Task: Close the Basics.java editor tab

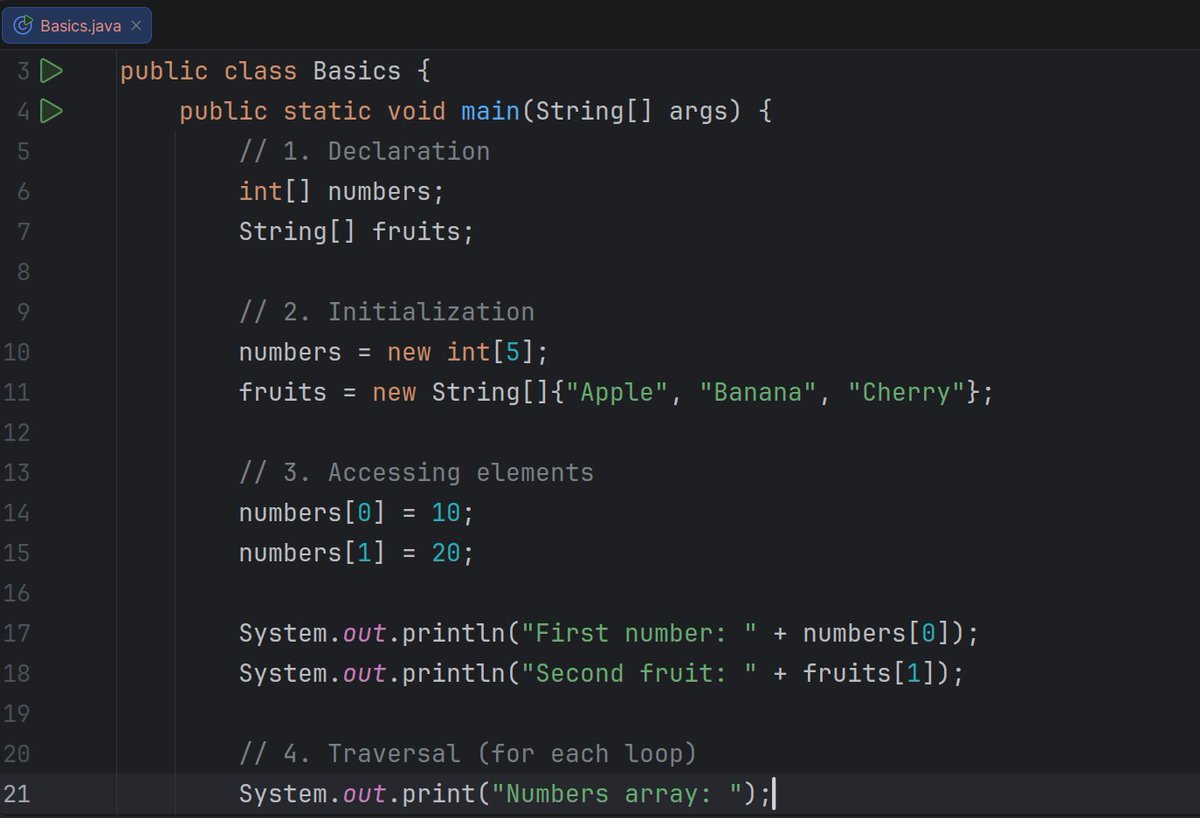Action: click(x=137, y=26)
